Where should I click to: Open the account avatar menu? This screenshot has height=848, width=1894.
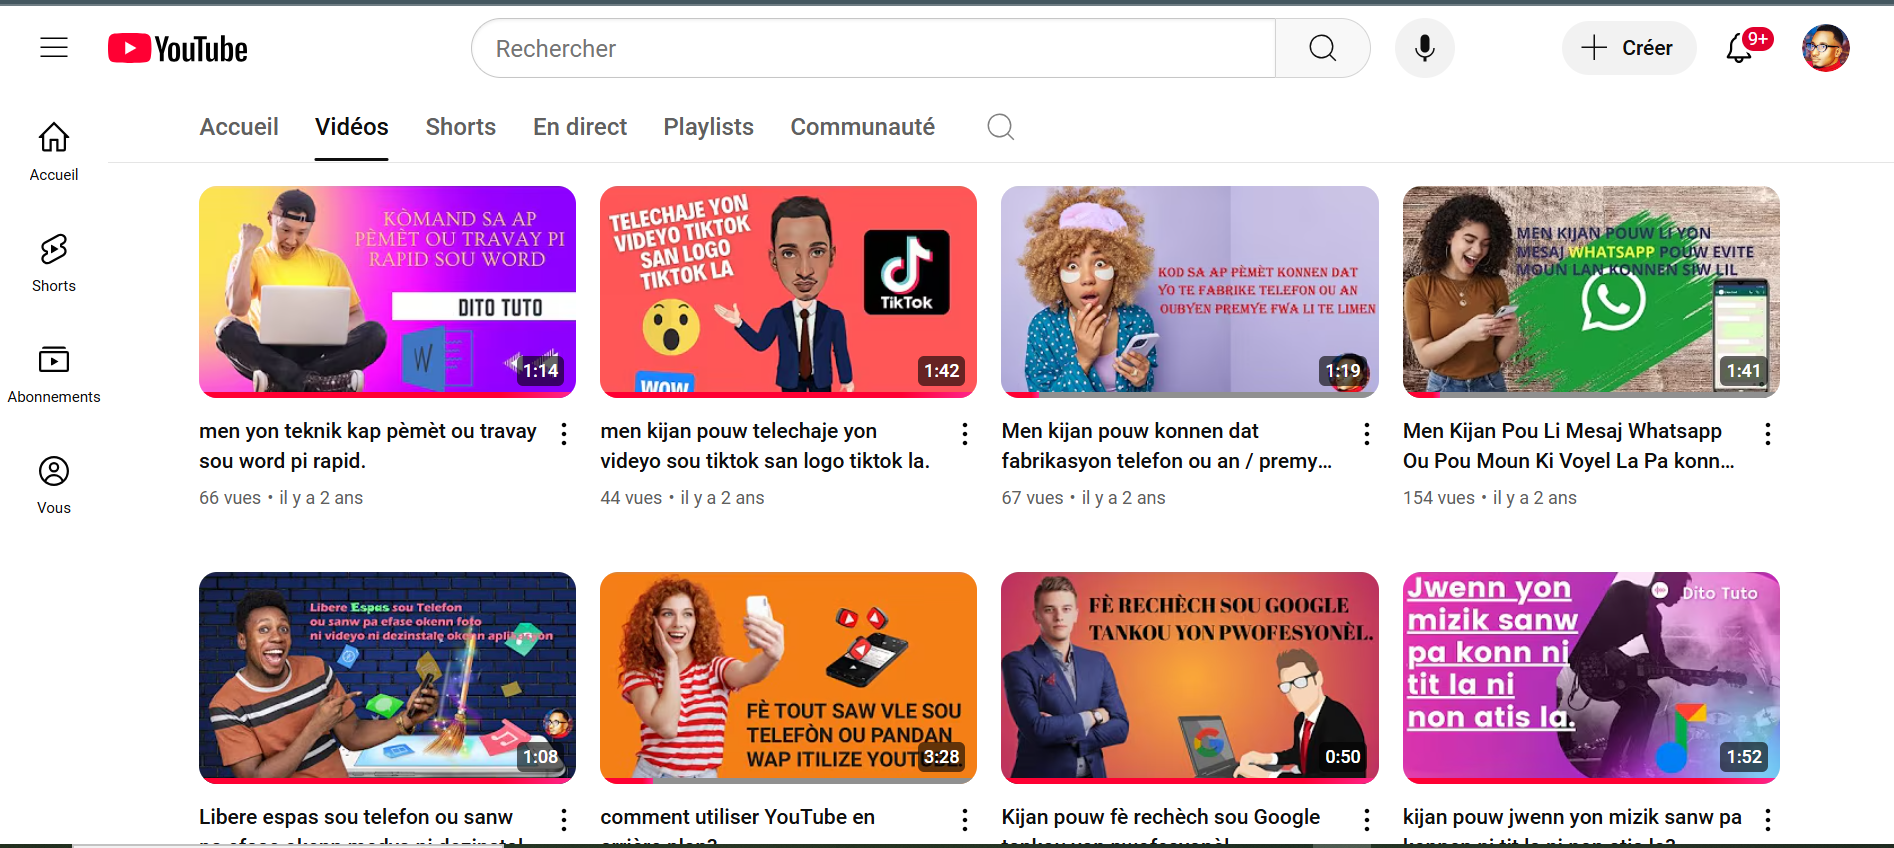[1825, 48]
